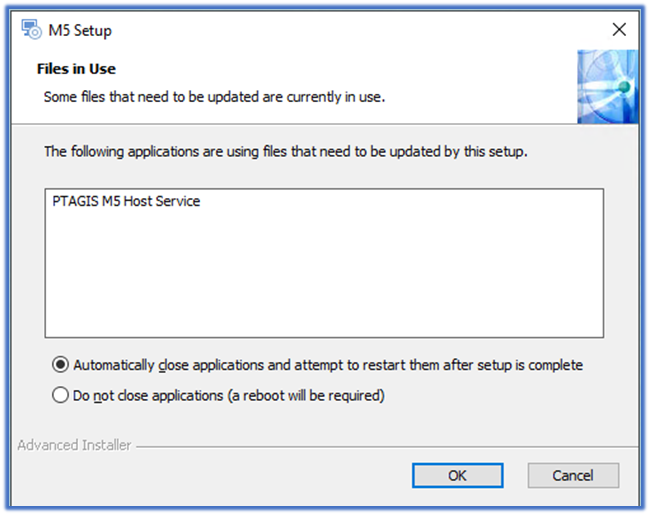Cancel the setup using the Cancel button
The height and width of the screenshot is (515, 650).
pos(573,476)
